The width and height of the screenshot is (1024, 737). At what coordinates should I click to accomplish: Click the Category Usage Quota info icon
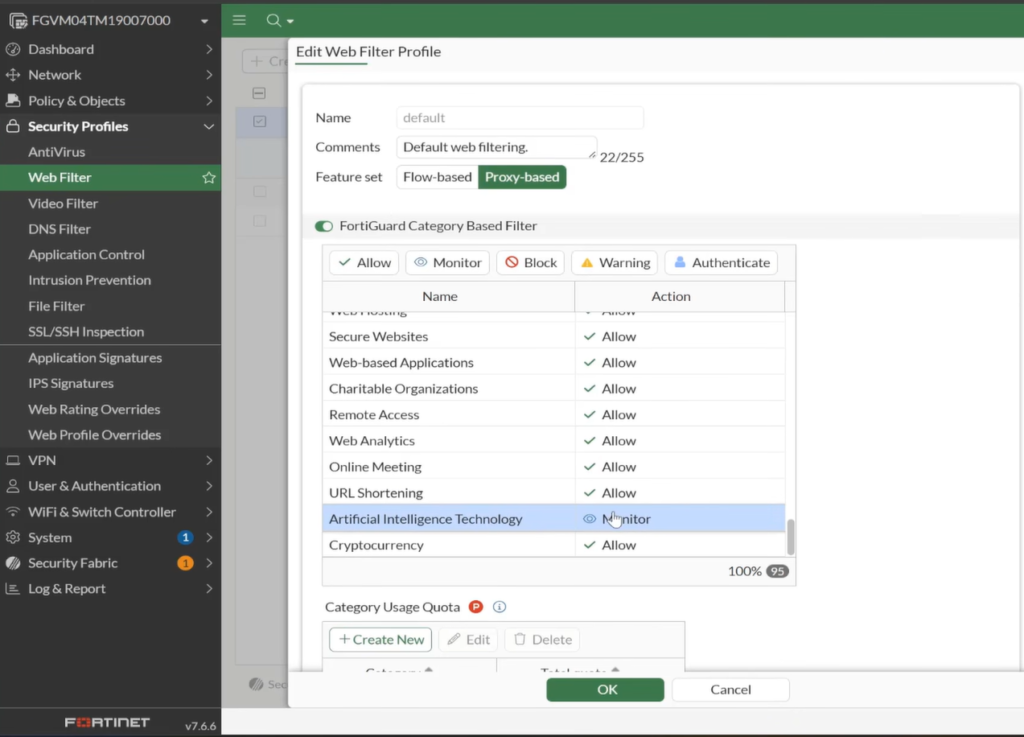pos(499,607)
